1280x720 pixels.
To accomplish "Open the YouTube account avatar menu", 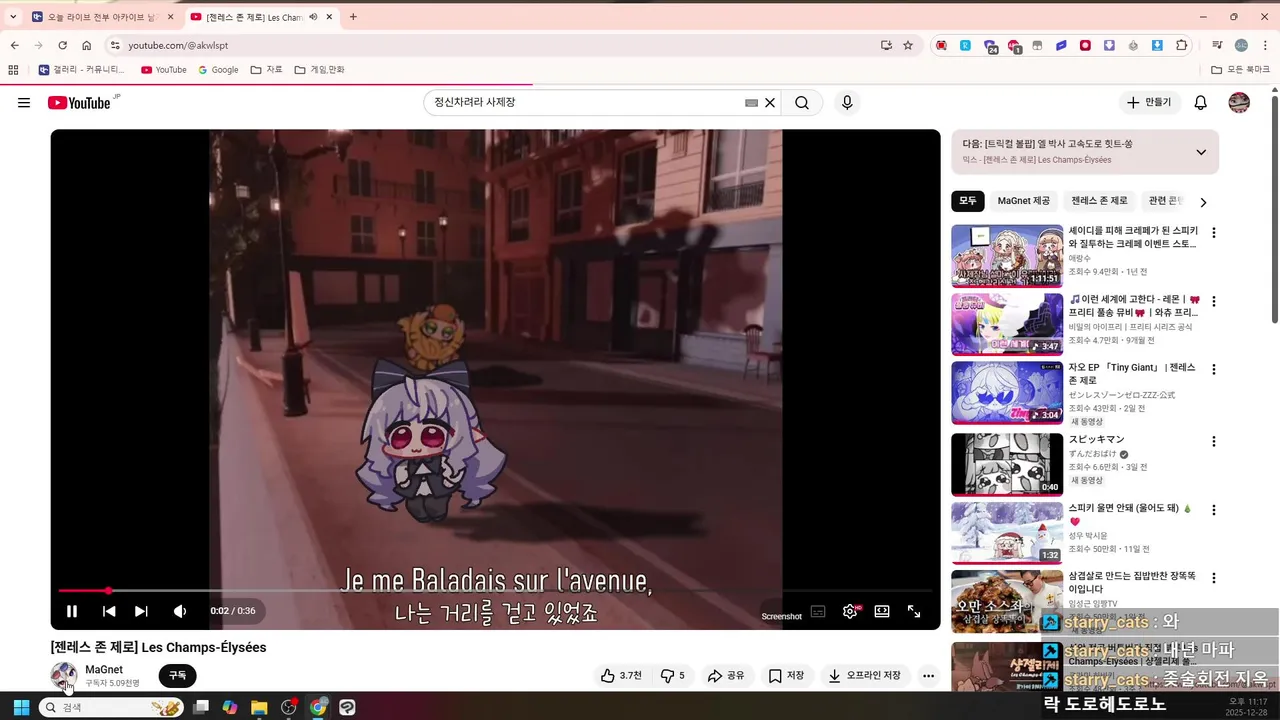I will coord(1239,103).
